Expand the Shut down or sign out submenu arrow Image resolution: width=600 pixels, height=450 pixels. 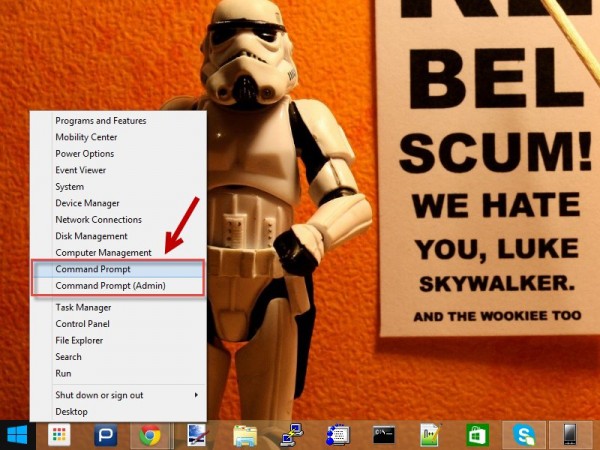coord(196,395)
